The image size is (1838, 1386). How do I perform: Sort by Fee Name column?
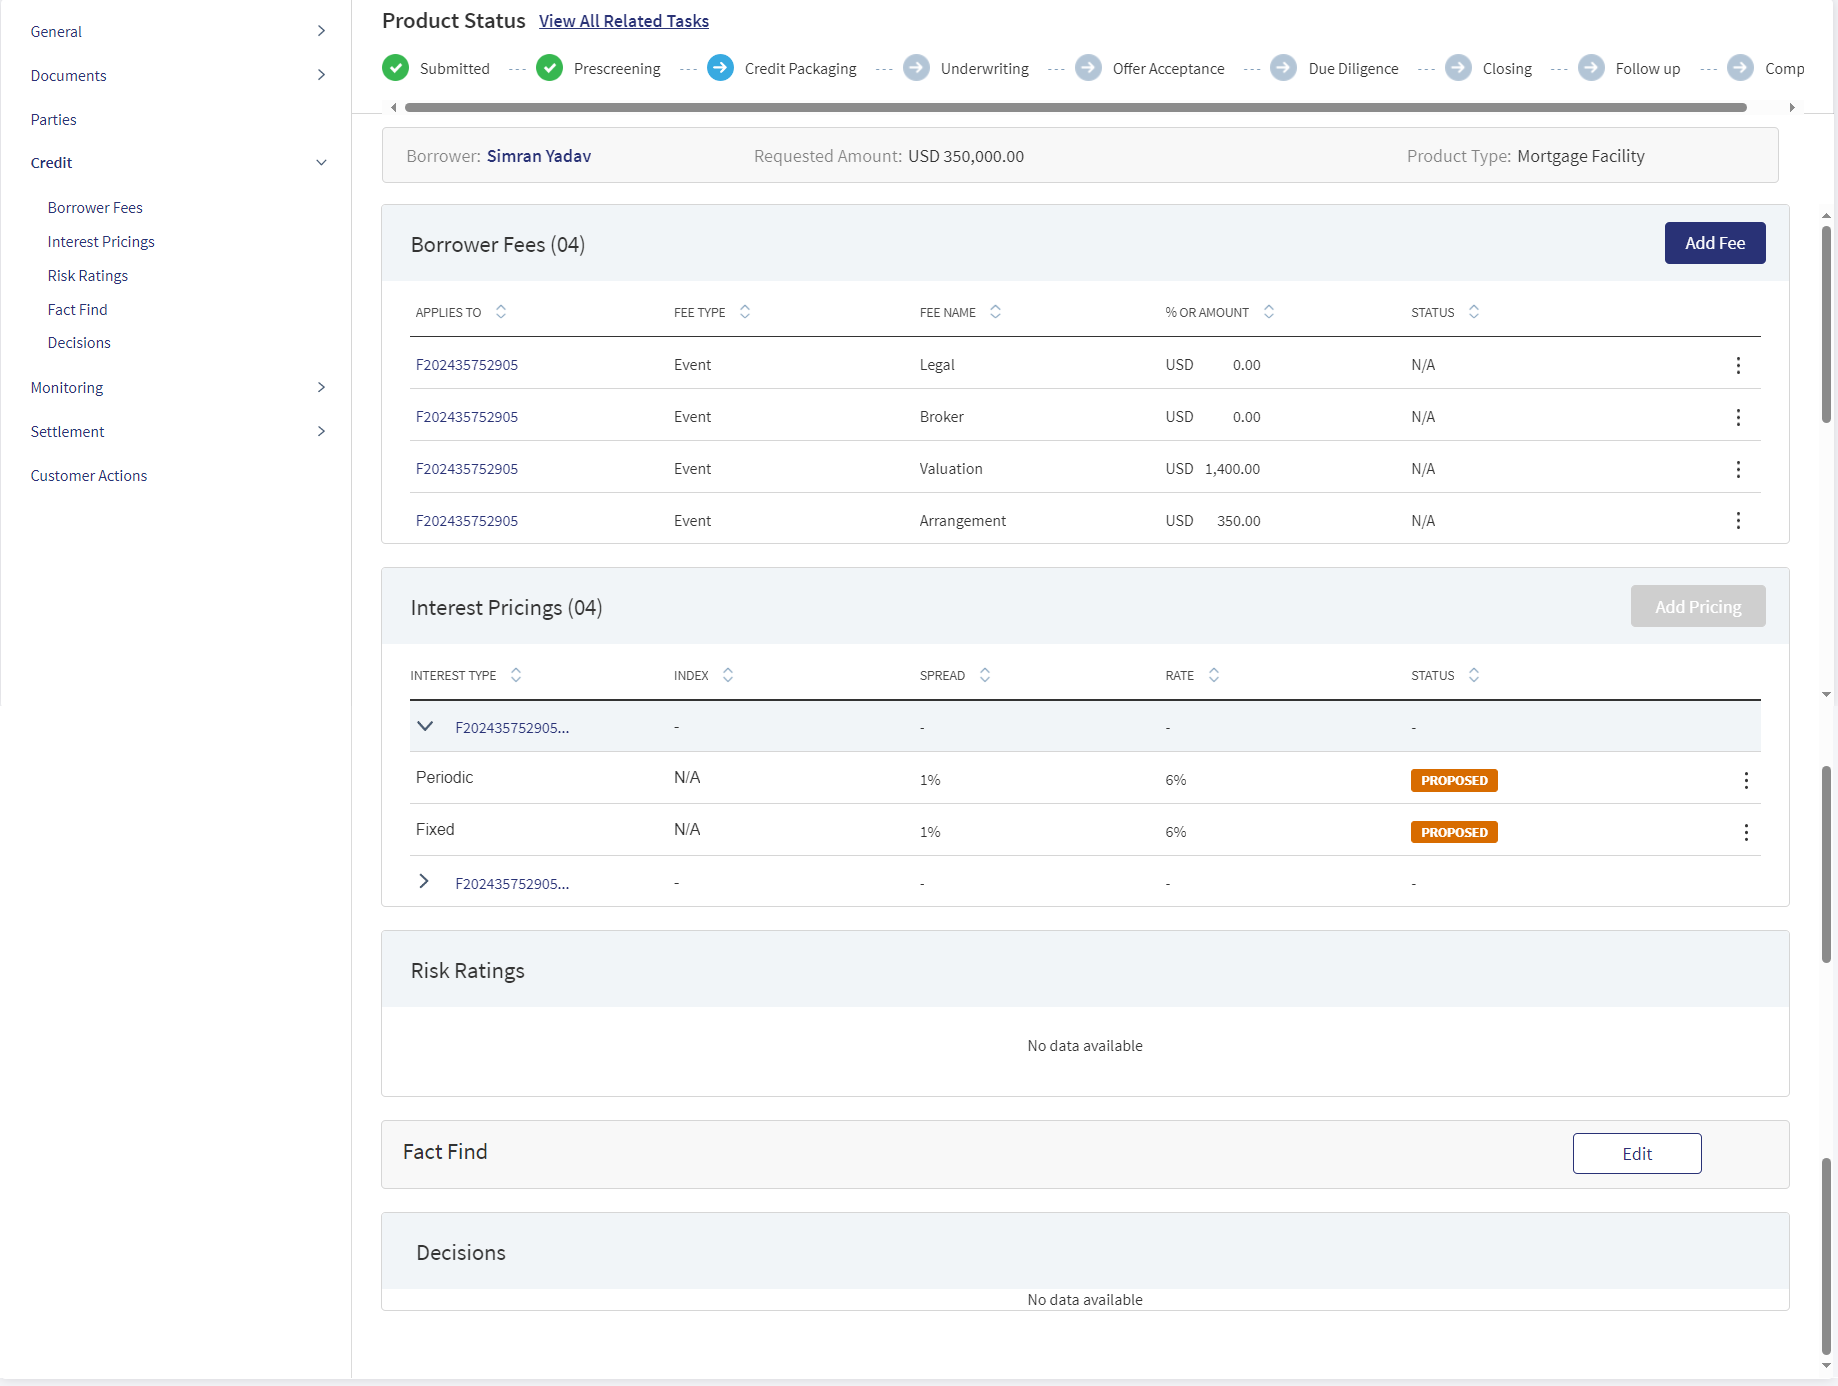tap(995, 312)
